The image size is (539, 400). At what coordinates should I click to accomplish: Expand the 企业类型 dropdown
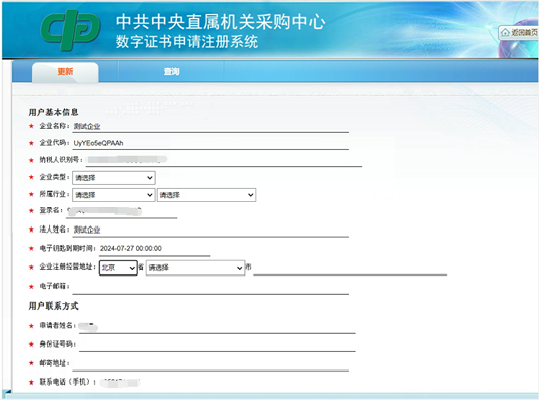click(x=114, y=178)
